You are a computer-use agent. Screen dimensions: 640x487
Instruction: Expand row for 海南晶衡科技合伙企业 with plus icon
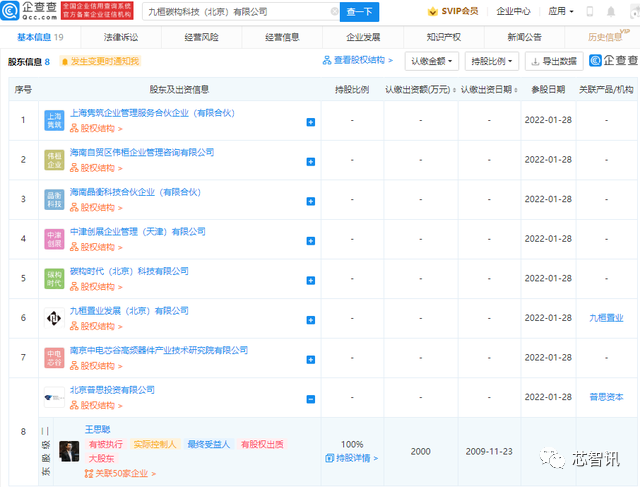pos(311,201)
